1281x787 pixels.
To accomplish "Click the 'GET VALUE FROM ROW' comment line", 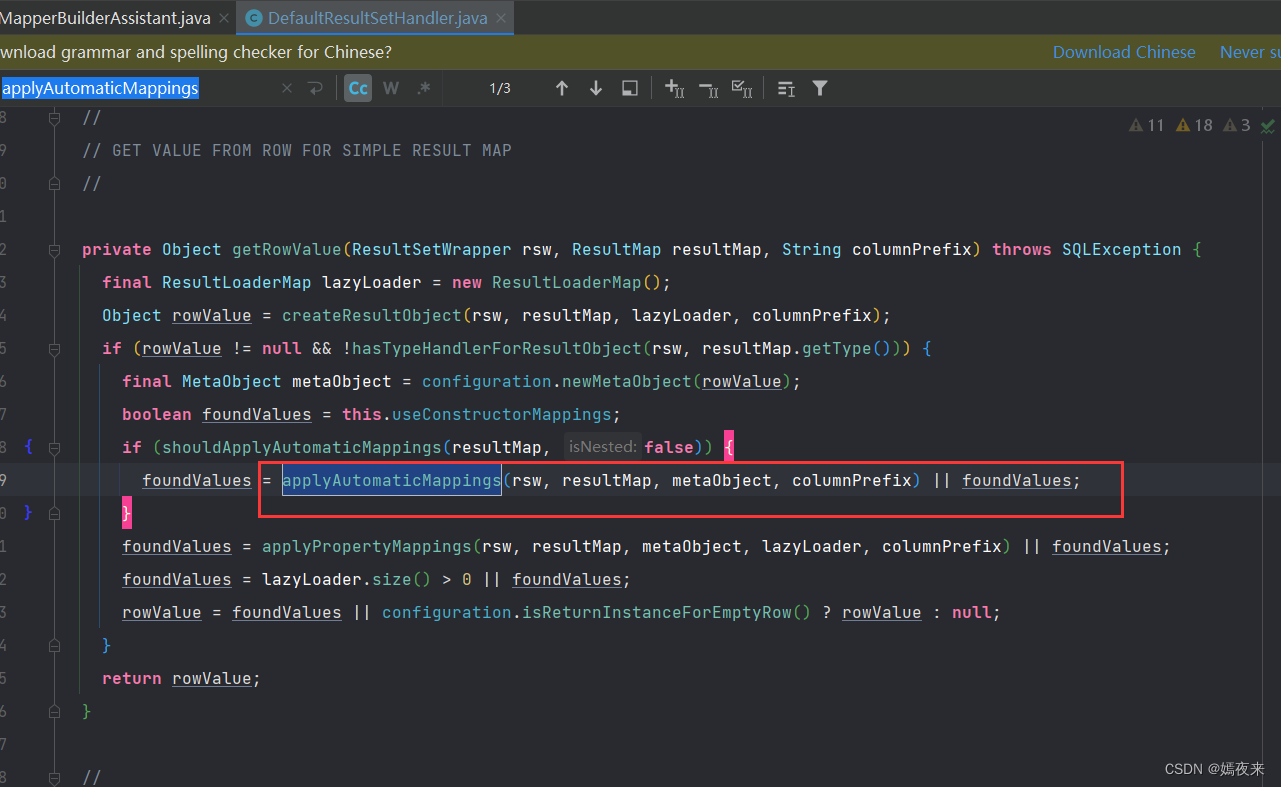I will pyautogui.click(x=296, y=150).
